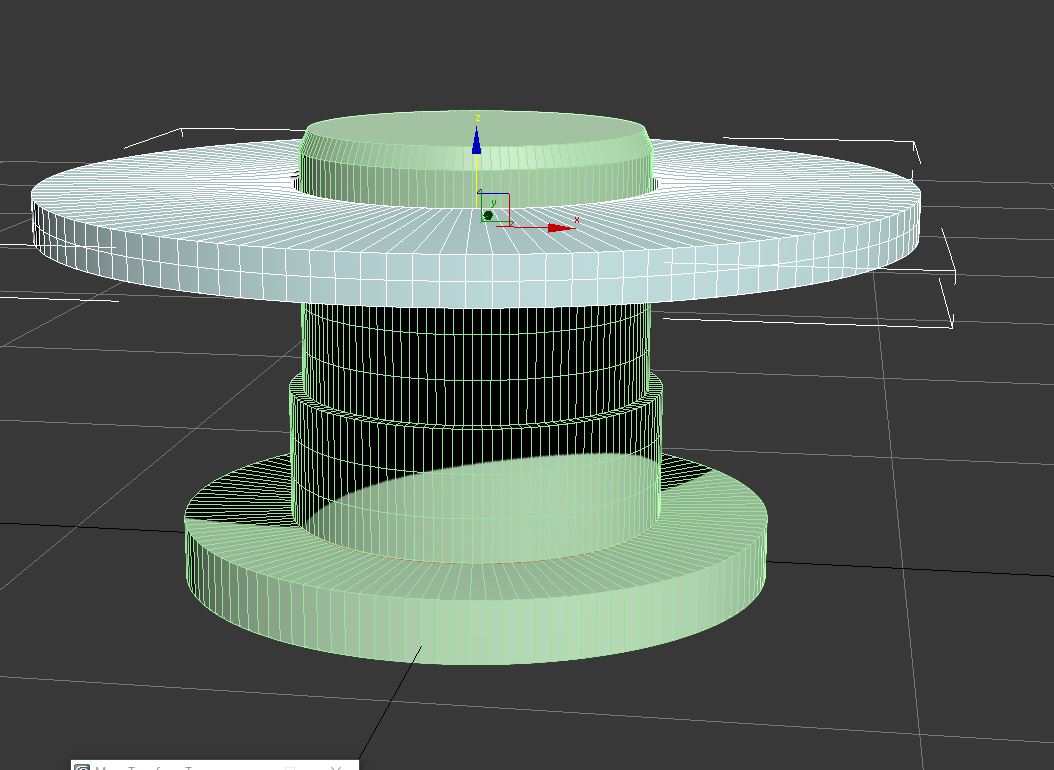1054x770 pixels.
Task: Click the blue Z-axis arrow of the gizmo
Action: (477, 142)
